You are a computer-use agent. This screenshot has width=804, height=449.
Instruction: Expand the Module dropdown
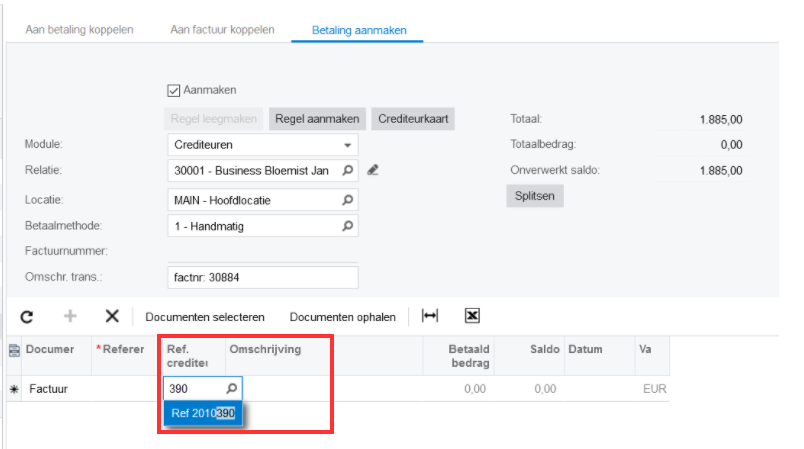click(348, 145)
